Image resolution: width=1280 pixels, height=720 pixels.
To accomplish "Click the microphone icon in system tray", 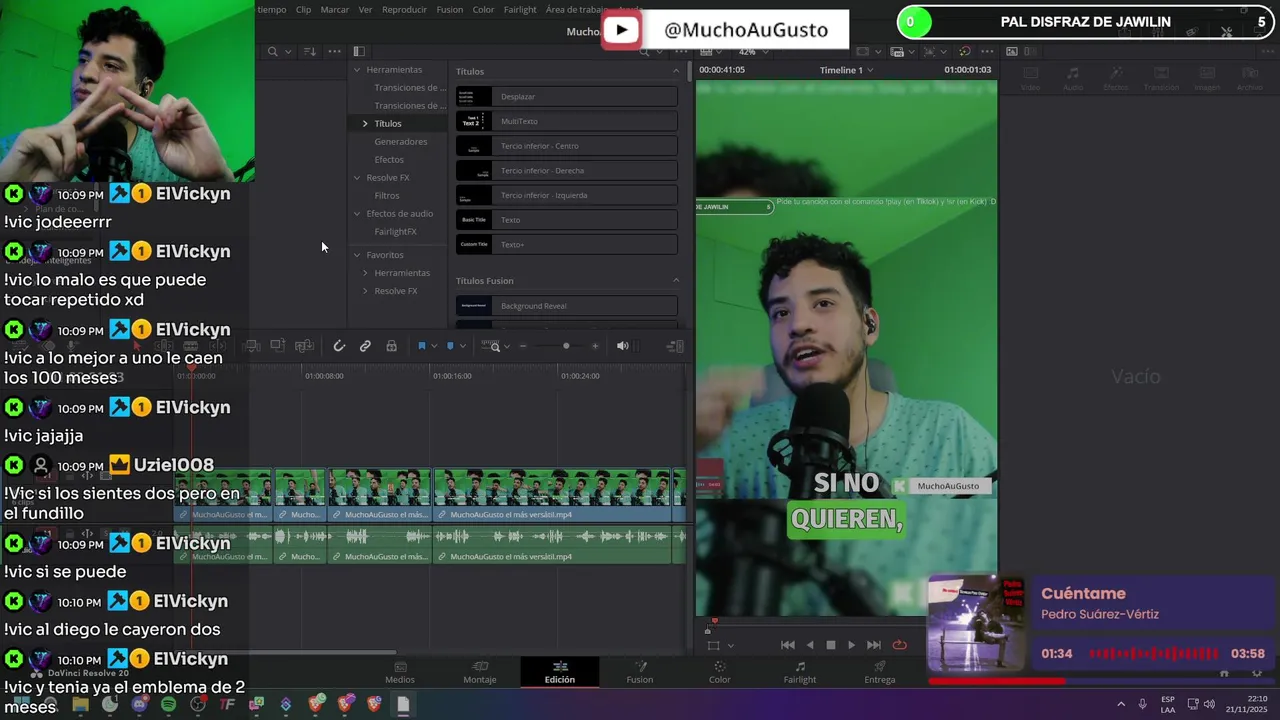I will click(1142, 704).
